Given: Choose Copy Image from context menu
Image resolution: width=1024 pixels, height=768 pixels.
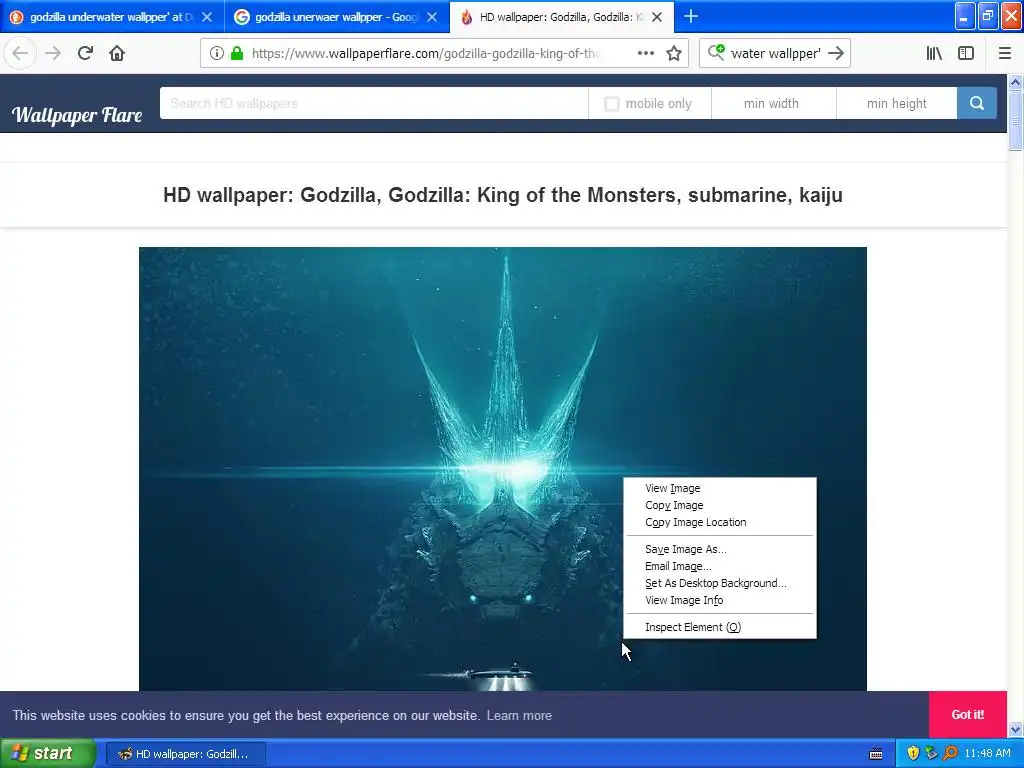Looking at the screenshot, I should click(x=720, y=505).
